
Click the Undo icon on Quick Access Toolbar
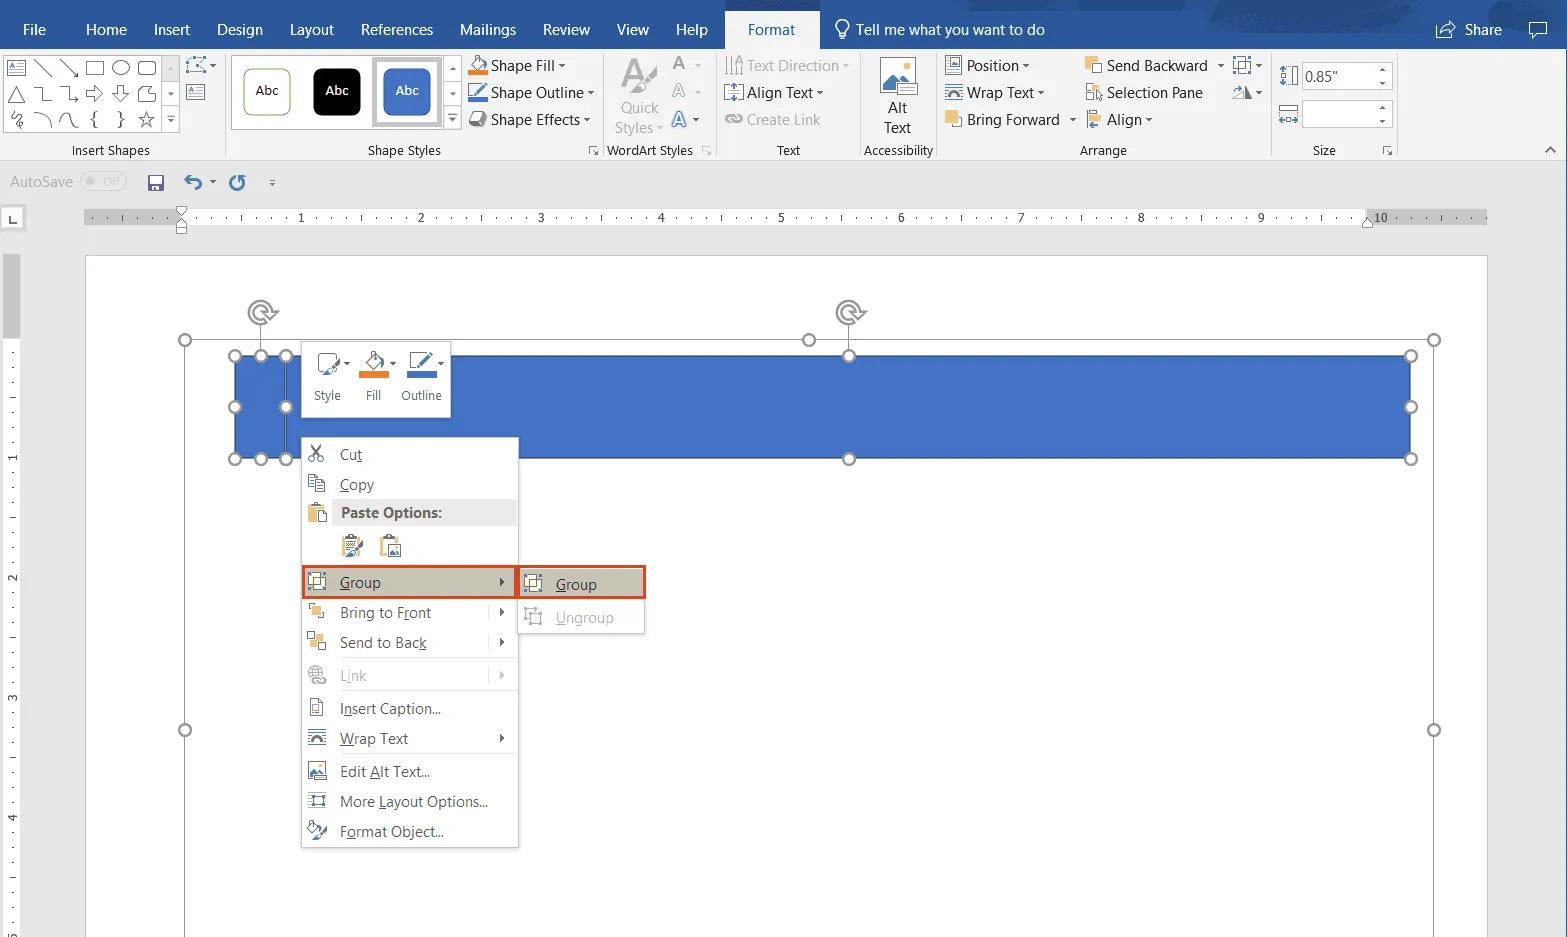tap(192, 182)
